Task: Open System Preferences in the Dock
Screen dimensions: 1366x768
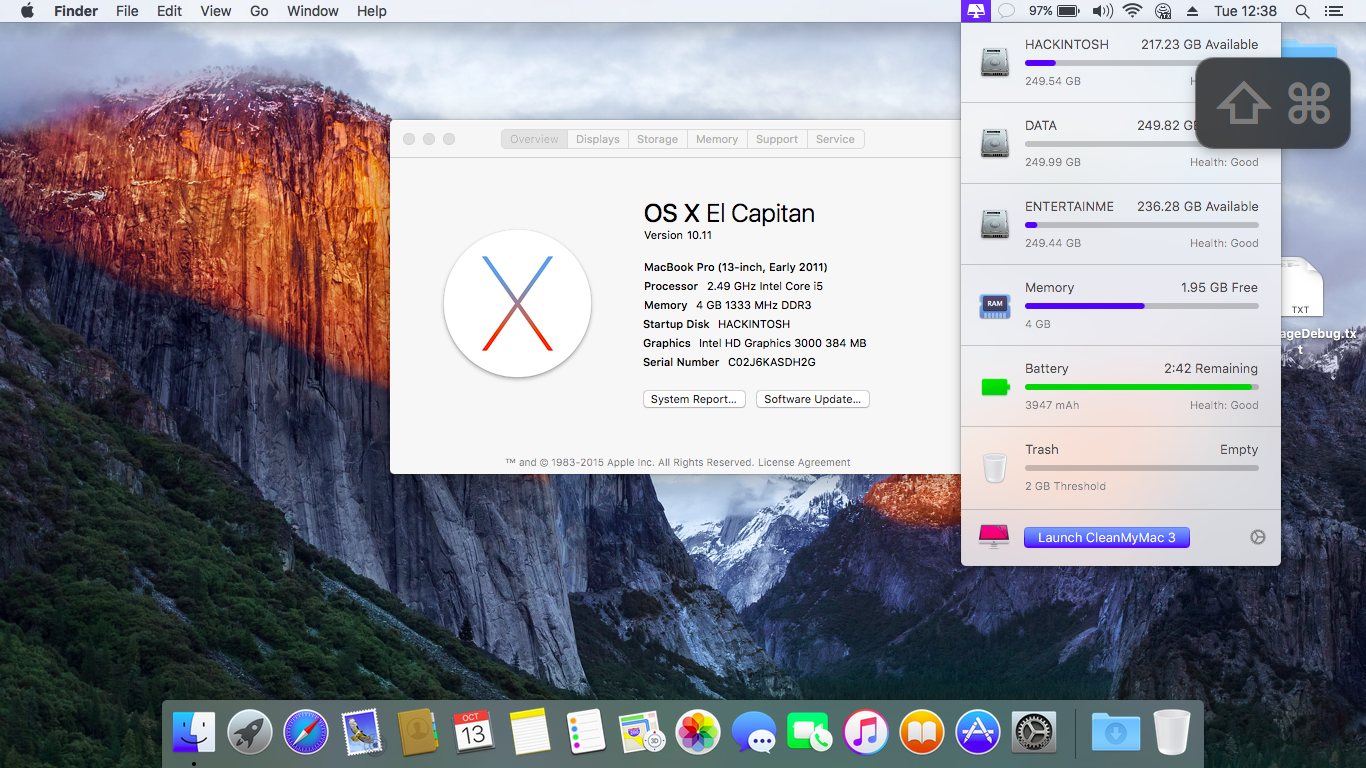Action: pos(1034,732)
